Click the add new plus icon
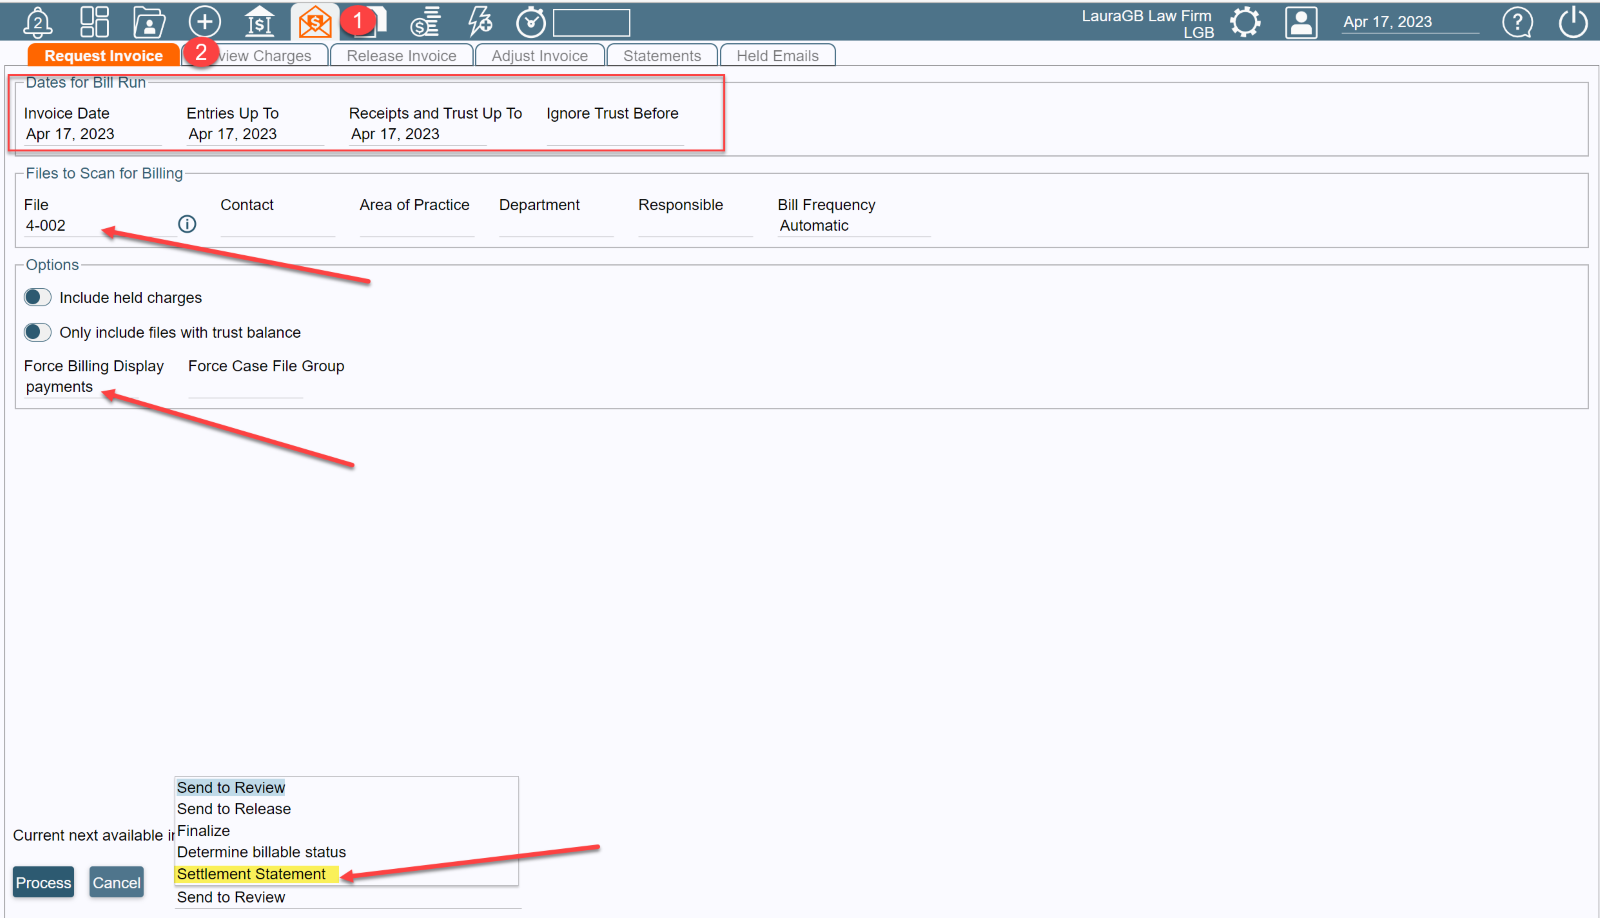Screen dimensions: 1600x918 click(205, 21)
